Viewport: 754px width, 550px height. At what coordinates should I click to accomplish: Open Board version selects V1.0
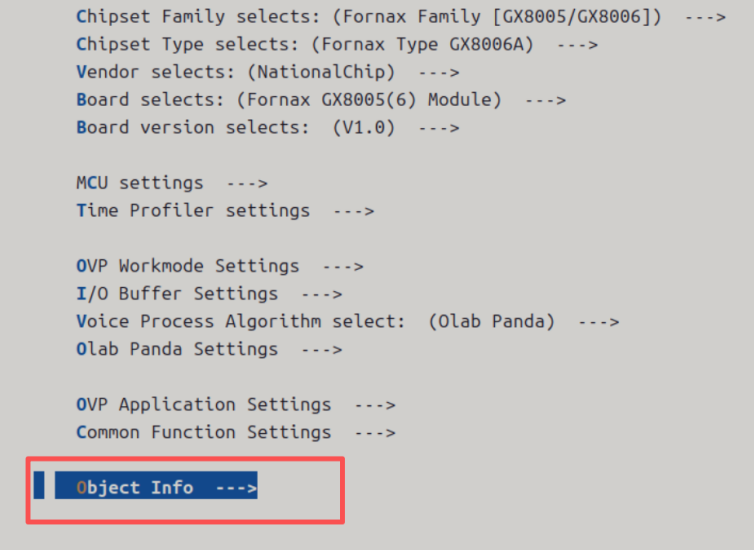tap(267, 128)
